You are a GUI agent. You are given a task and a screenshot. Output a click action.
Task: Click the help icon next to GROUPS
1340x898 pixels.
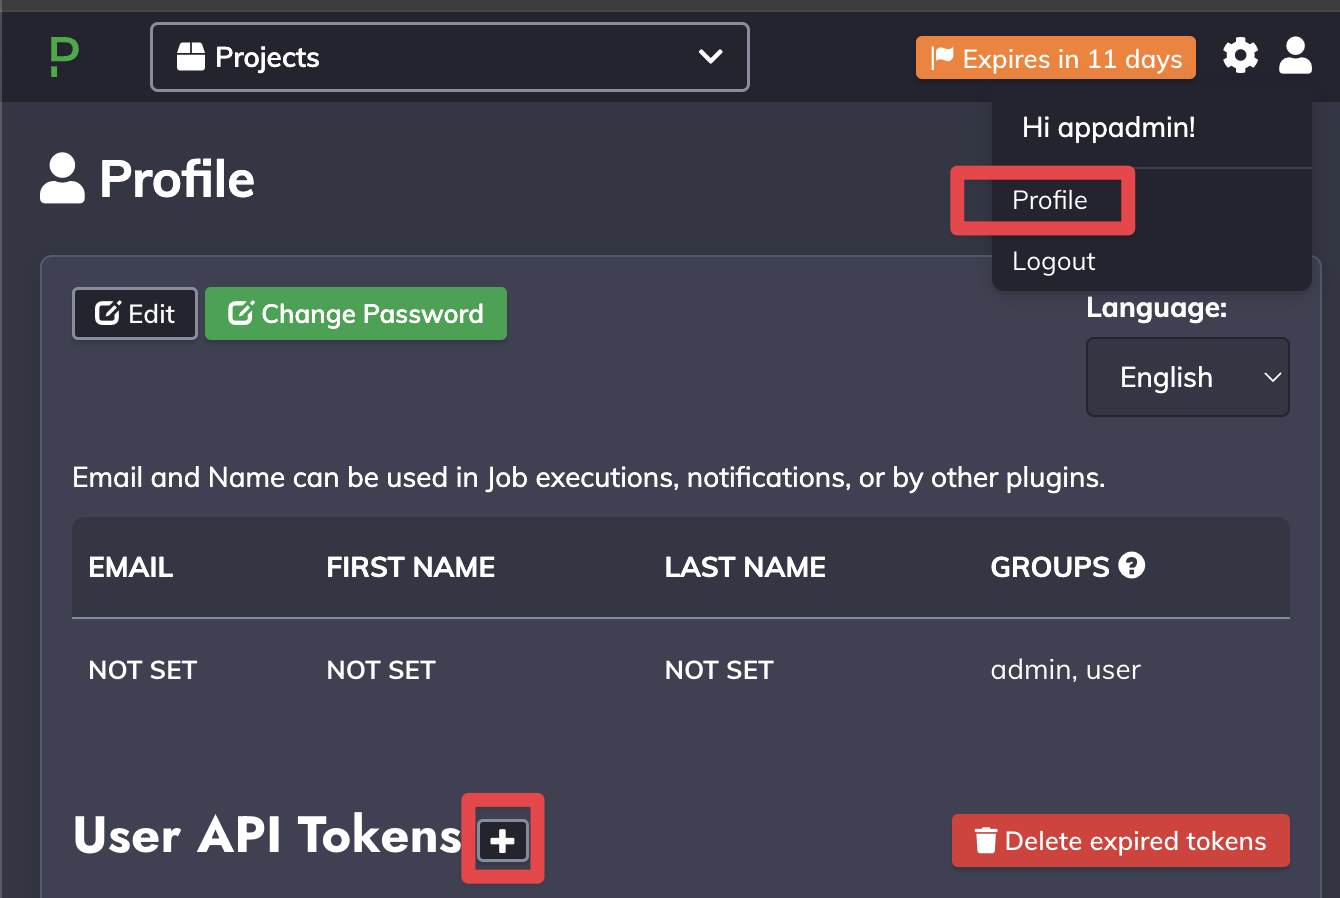pyautogui.click(x=1132, y=565)
